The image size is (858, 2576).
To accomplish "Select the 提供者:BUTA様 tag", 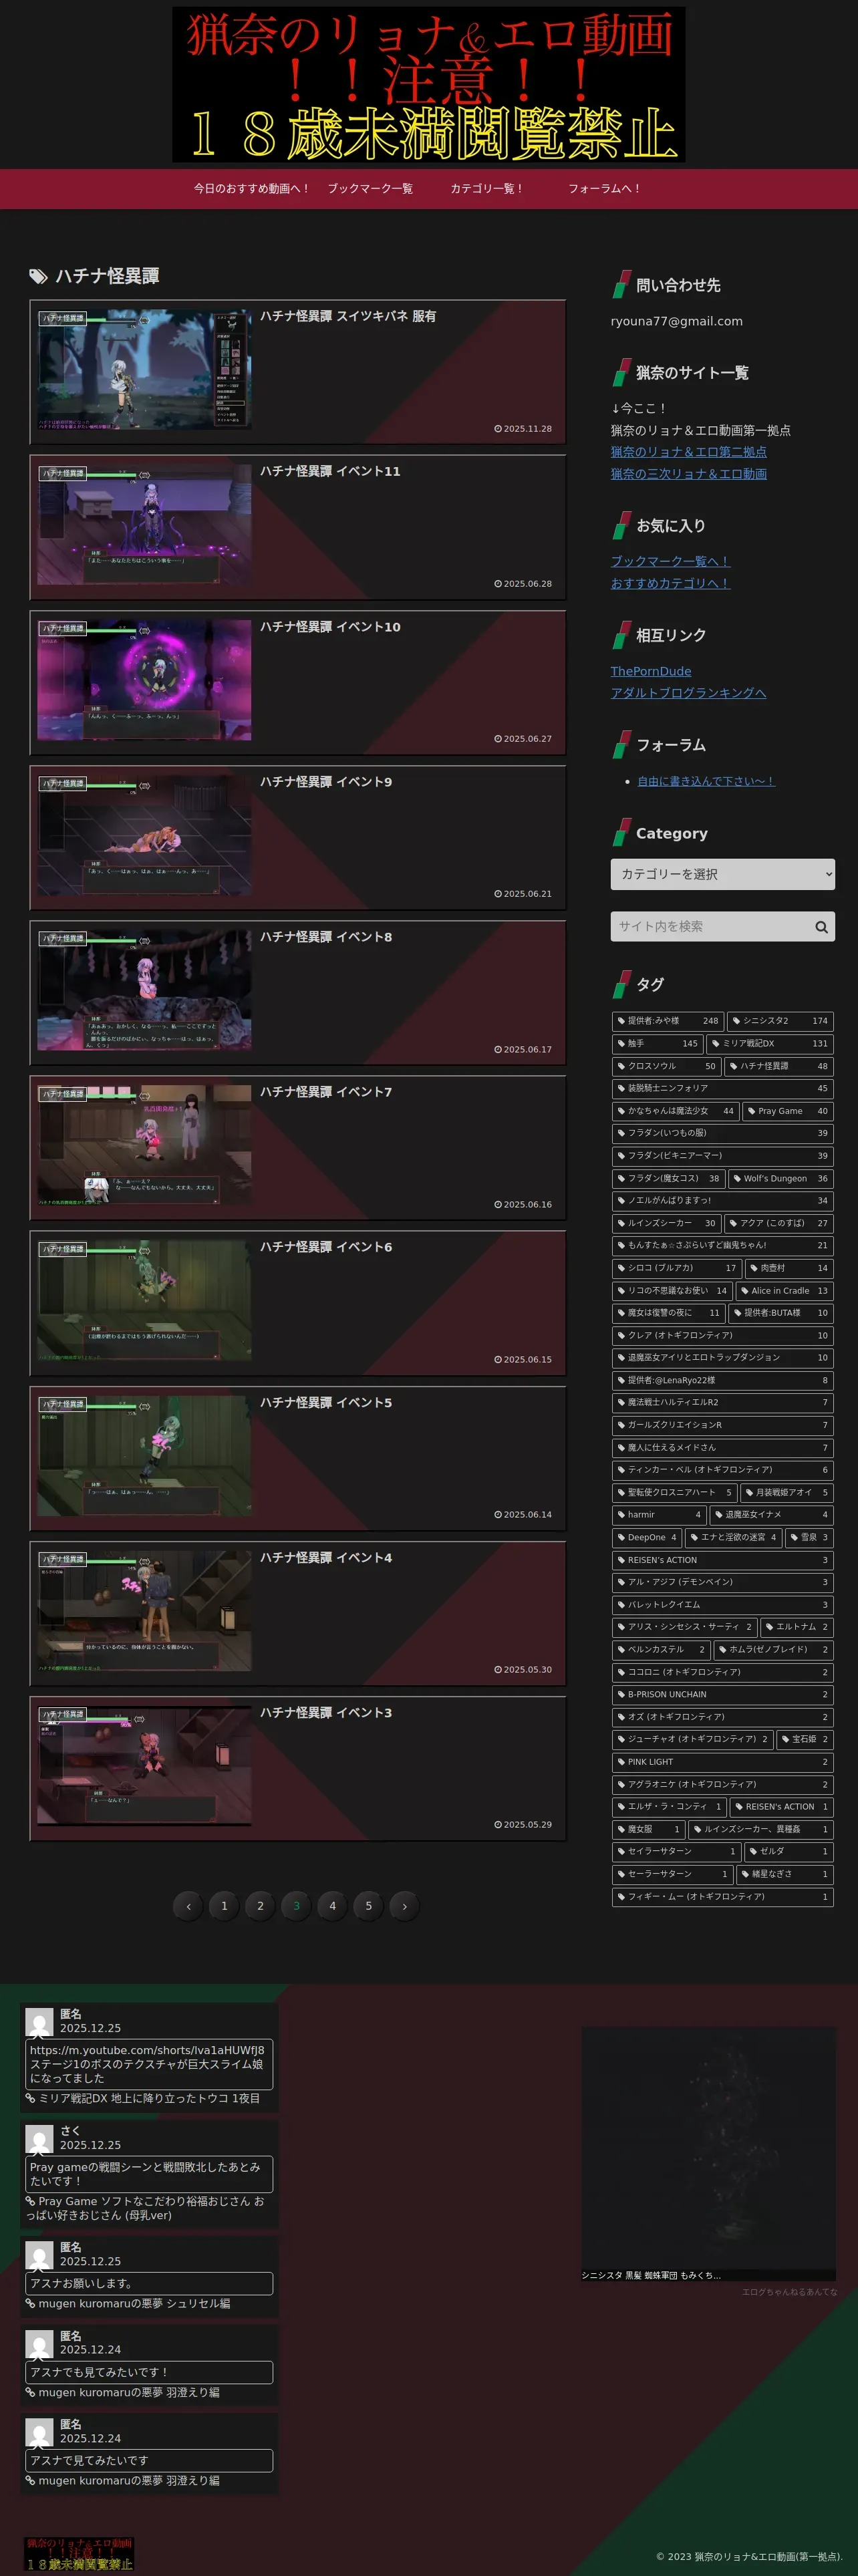I will [x=781, y=1313].
